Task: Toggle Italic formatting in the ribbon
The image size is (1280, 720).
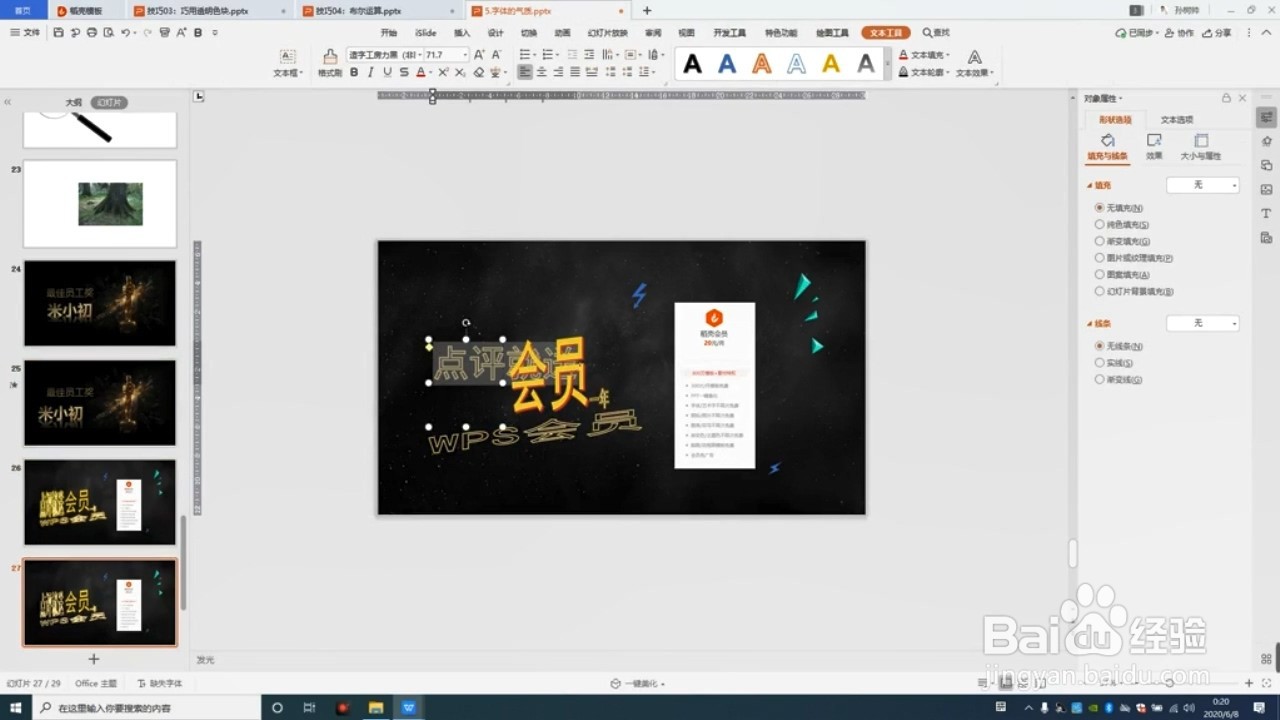Action: coord(371,72)
